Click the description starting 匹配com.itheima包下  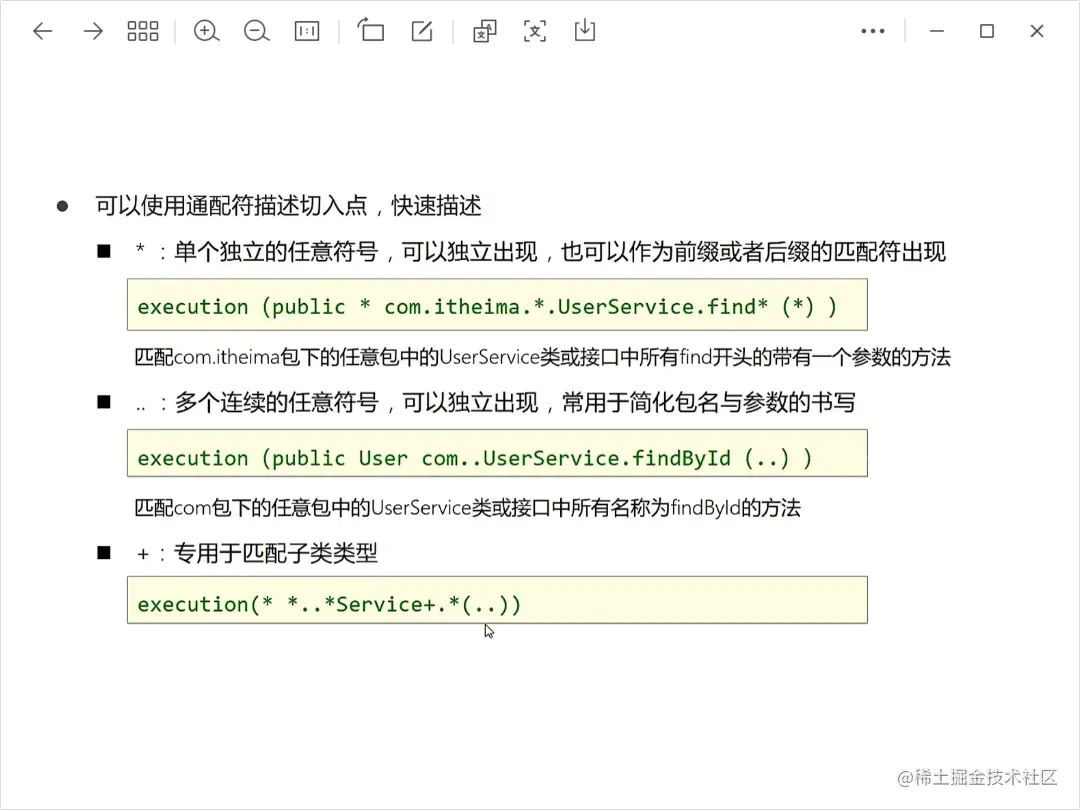coord(542,357)
